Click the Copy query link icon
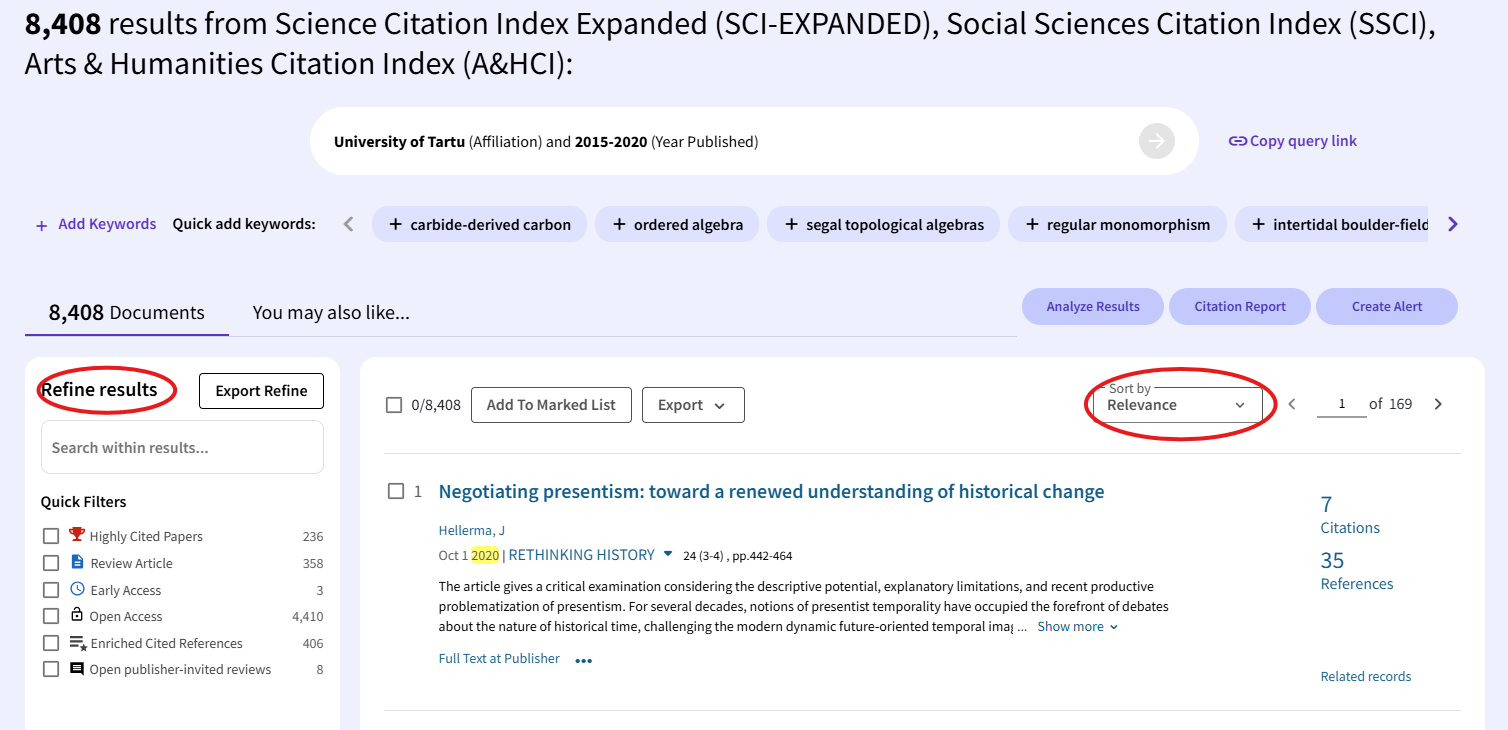Viewport: 1508px width, 730px height. tap(1238, 142)
